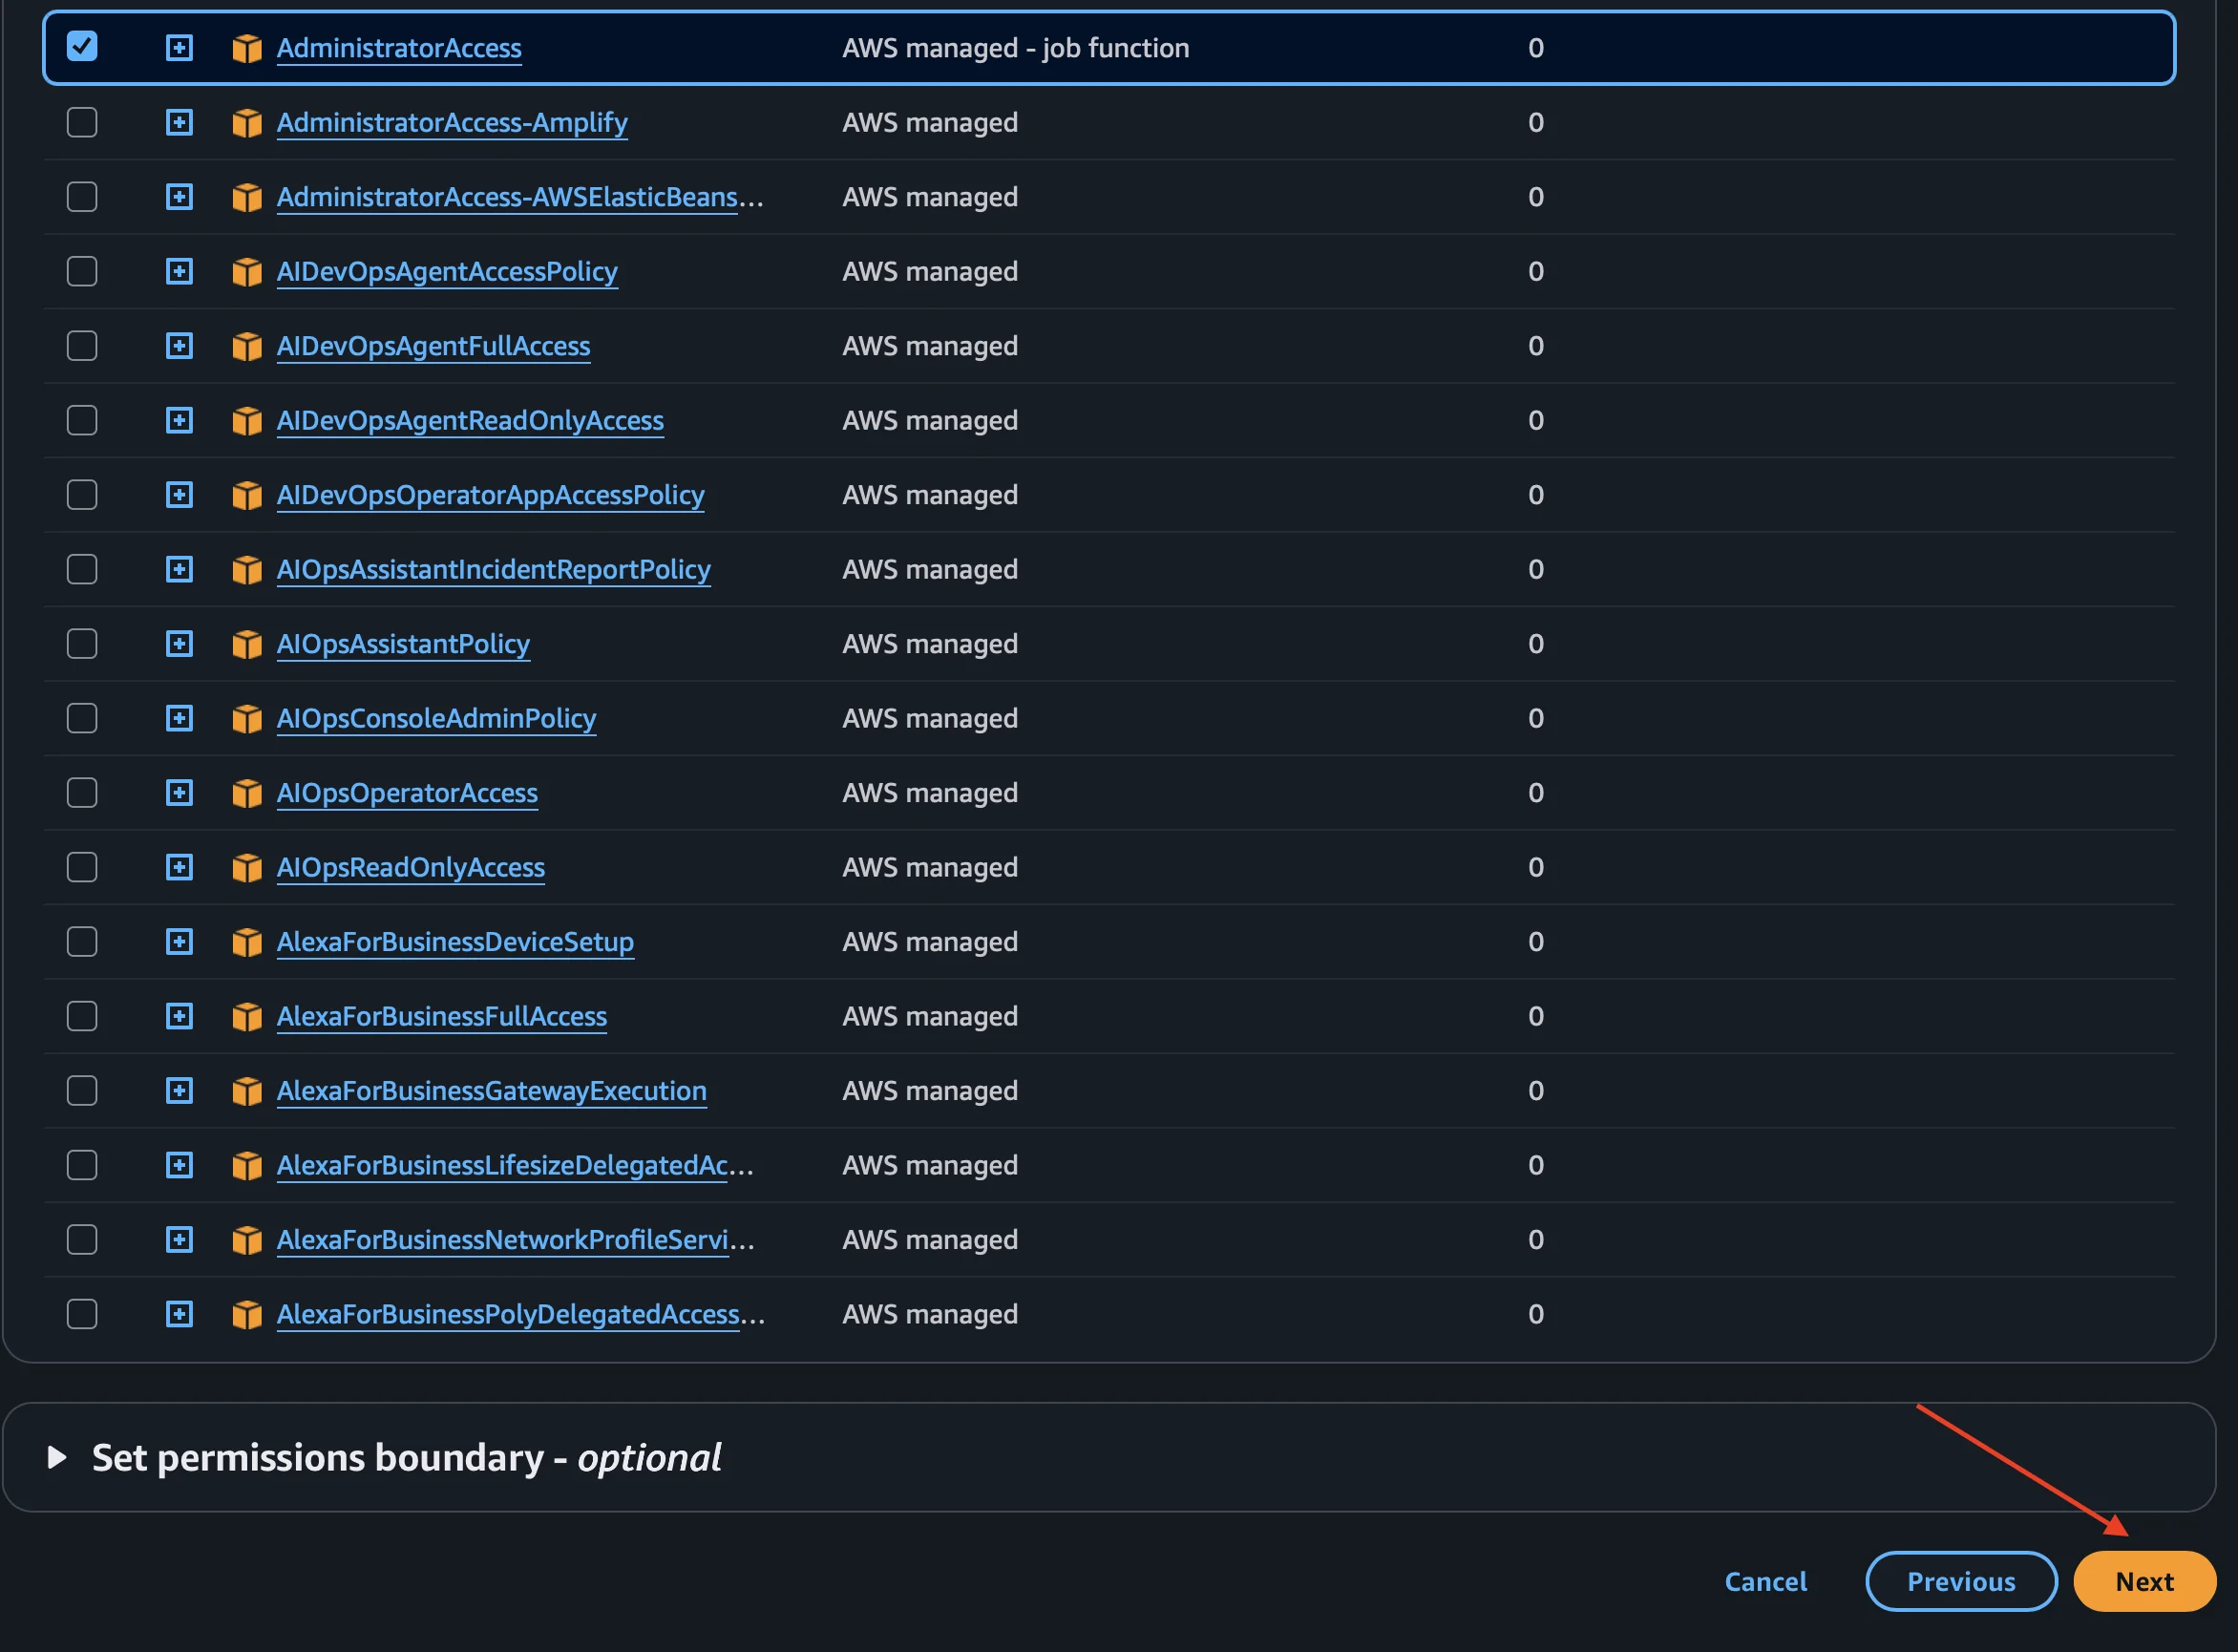Select the AIOpsOperatorAccess policy checkbox
The image size is (2238, 1652).
pyautogui.click(x=82, y=793)
